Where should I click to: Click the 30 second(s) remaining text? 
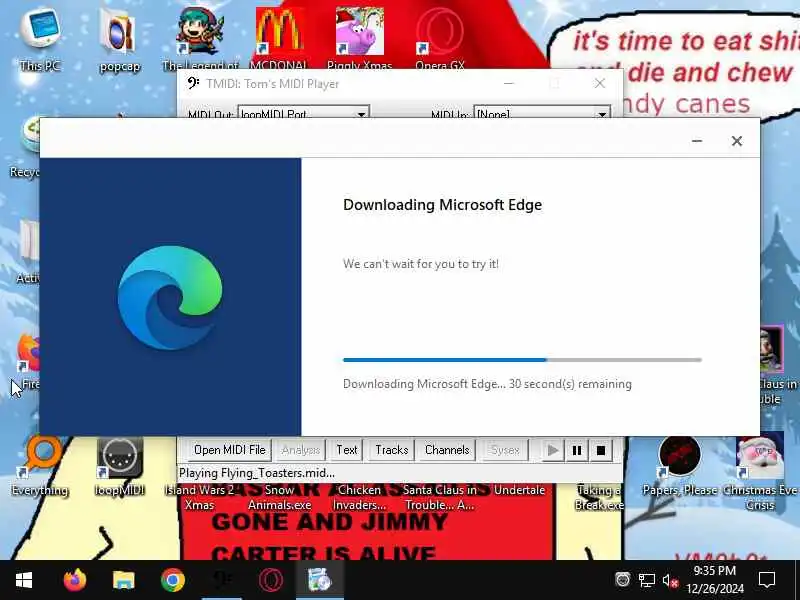click(570, 384)
